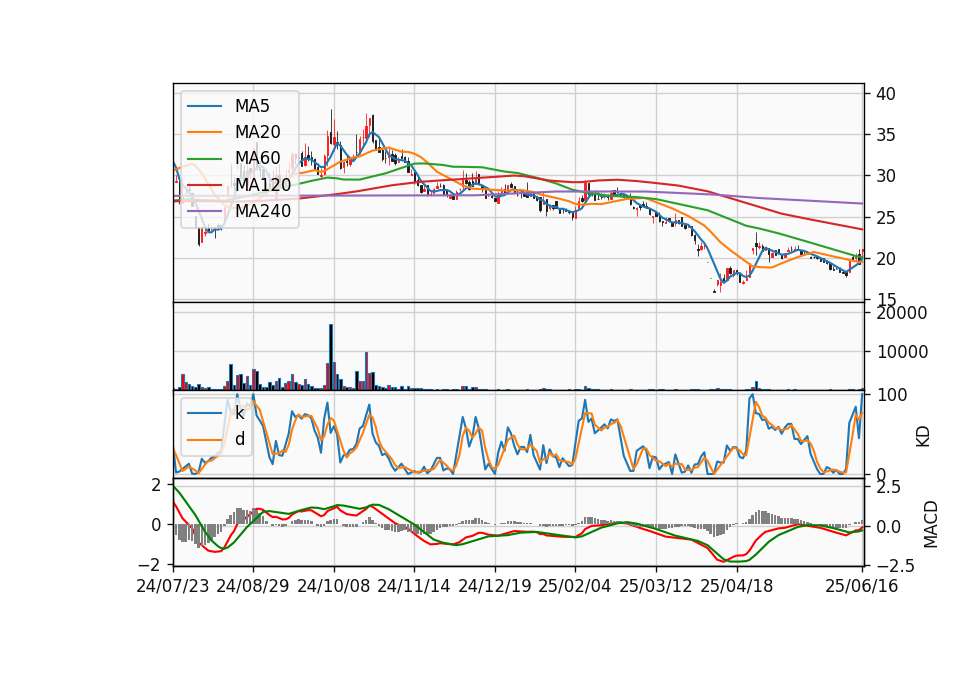Click the red MA120 legend line swatch
Viewport: 960px width, 690px height.
(204, 184)
